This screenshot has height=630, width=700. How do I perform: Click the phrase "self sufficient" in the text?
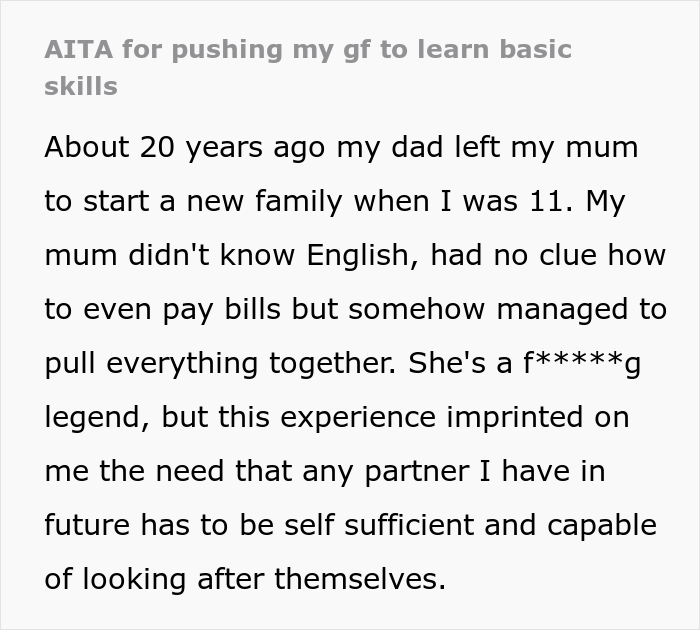click(x=379, y=524)
